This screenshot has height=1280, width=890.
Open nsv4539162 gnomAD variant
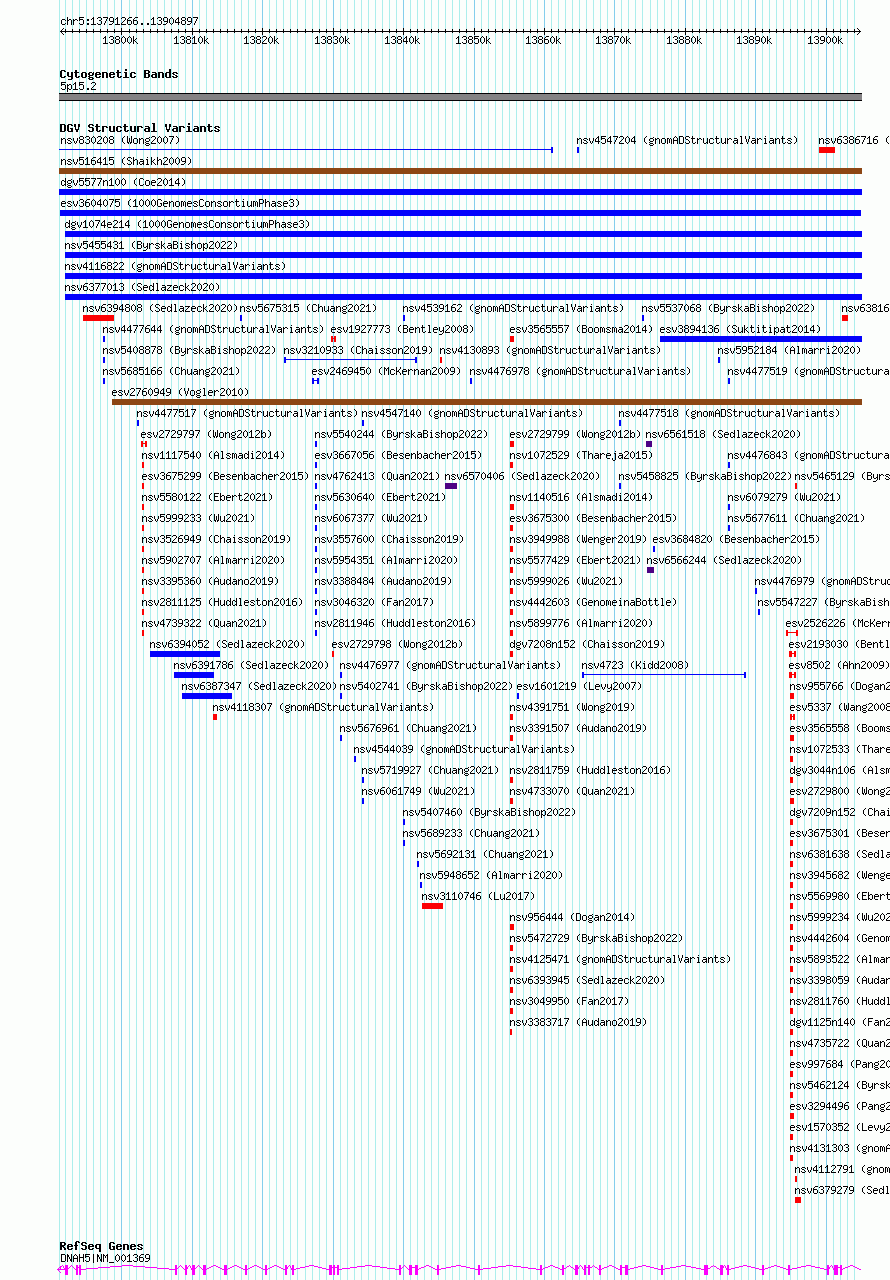(513, 308)
